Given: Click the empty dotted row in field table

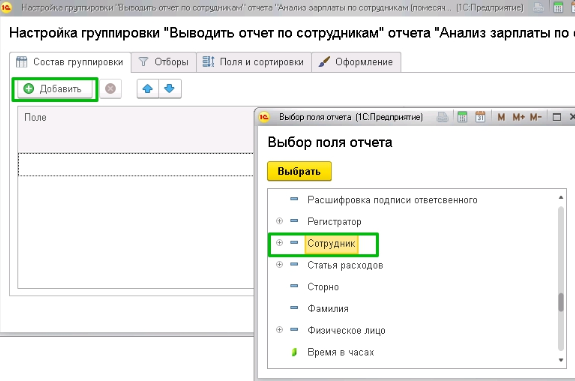Looking at the screenshot, I should [136, 164].
